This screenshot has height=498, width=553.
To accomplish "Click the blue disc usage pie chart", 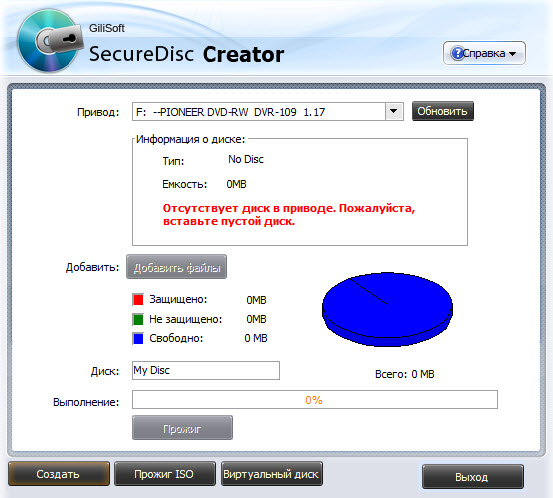I will [x=387, y=309].
